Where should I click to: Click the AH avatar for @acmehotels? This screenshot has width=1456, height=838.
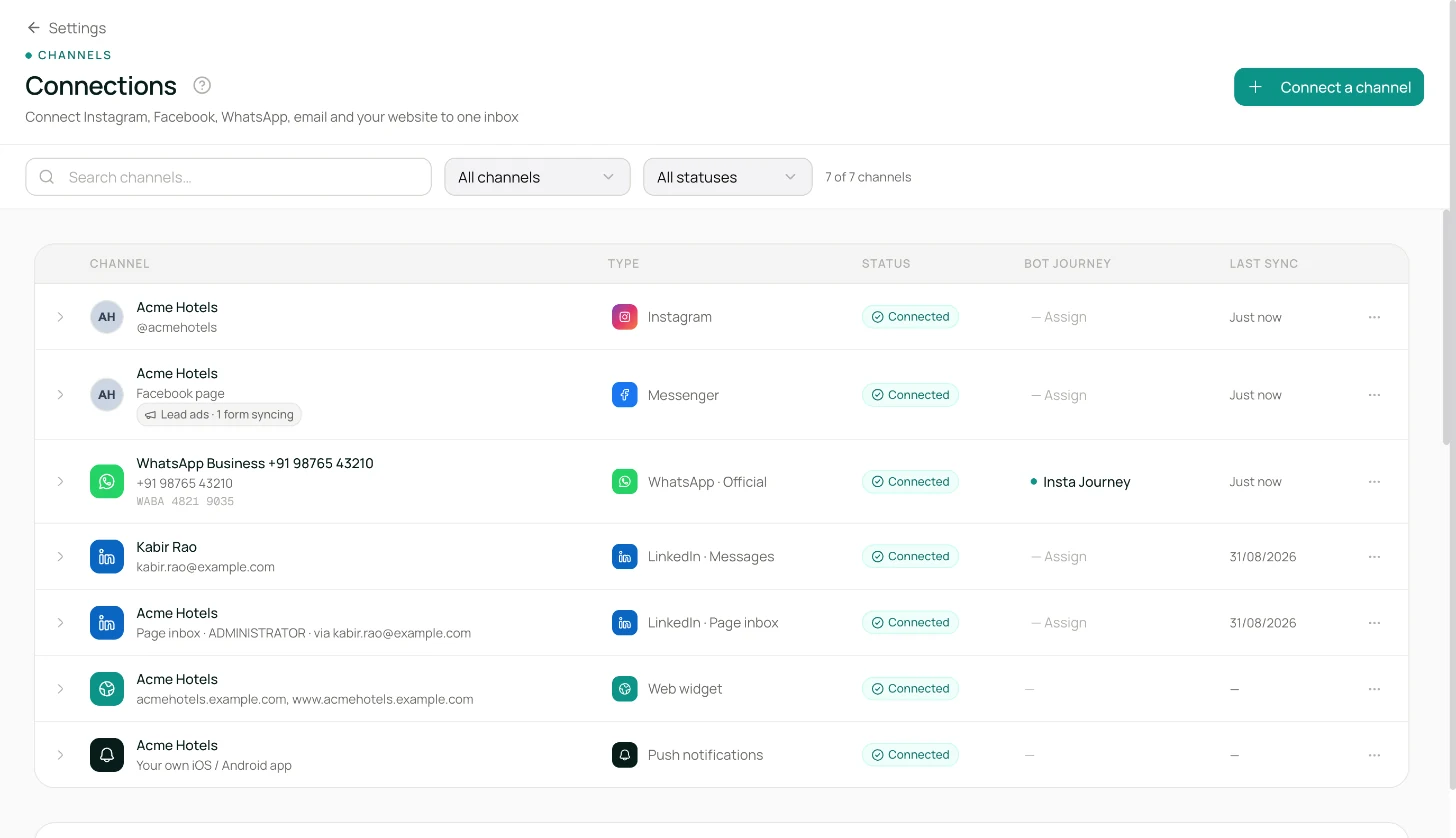107,317
